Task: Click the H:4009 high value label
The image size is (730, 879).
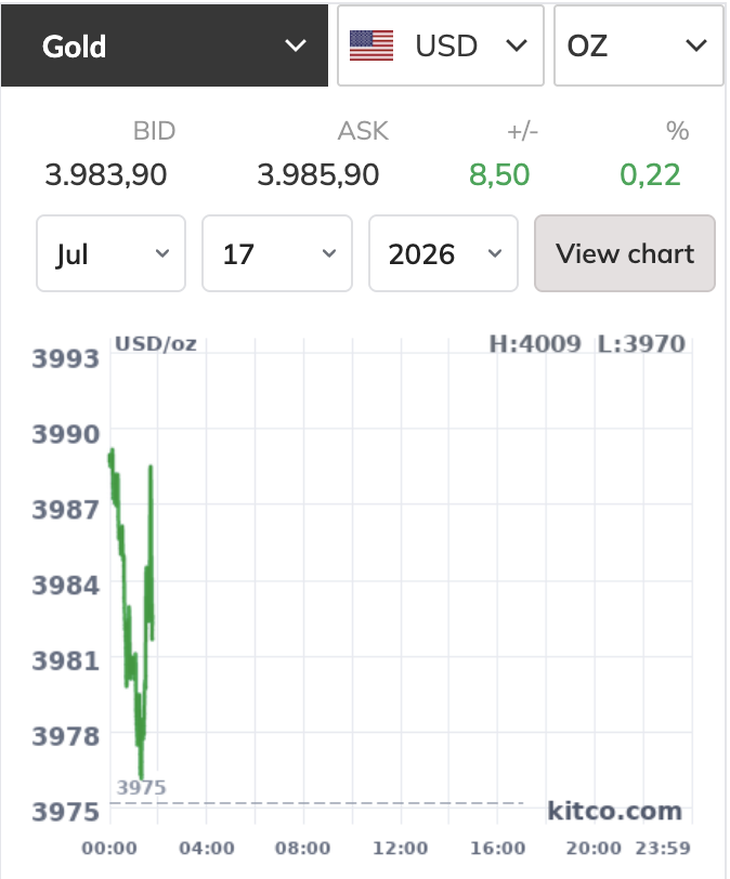Action: 535,344
